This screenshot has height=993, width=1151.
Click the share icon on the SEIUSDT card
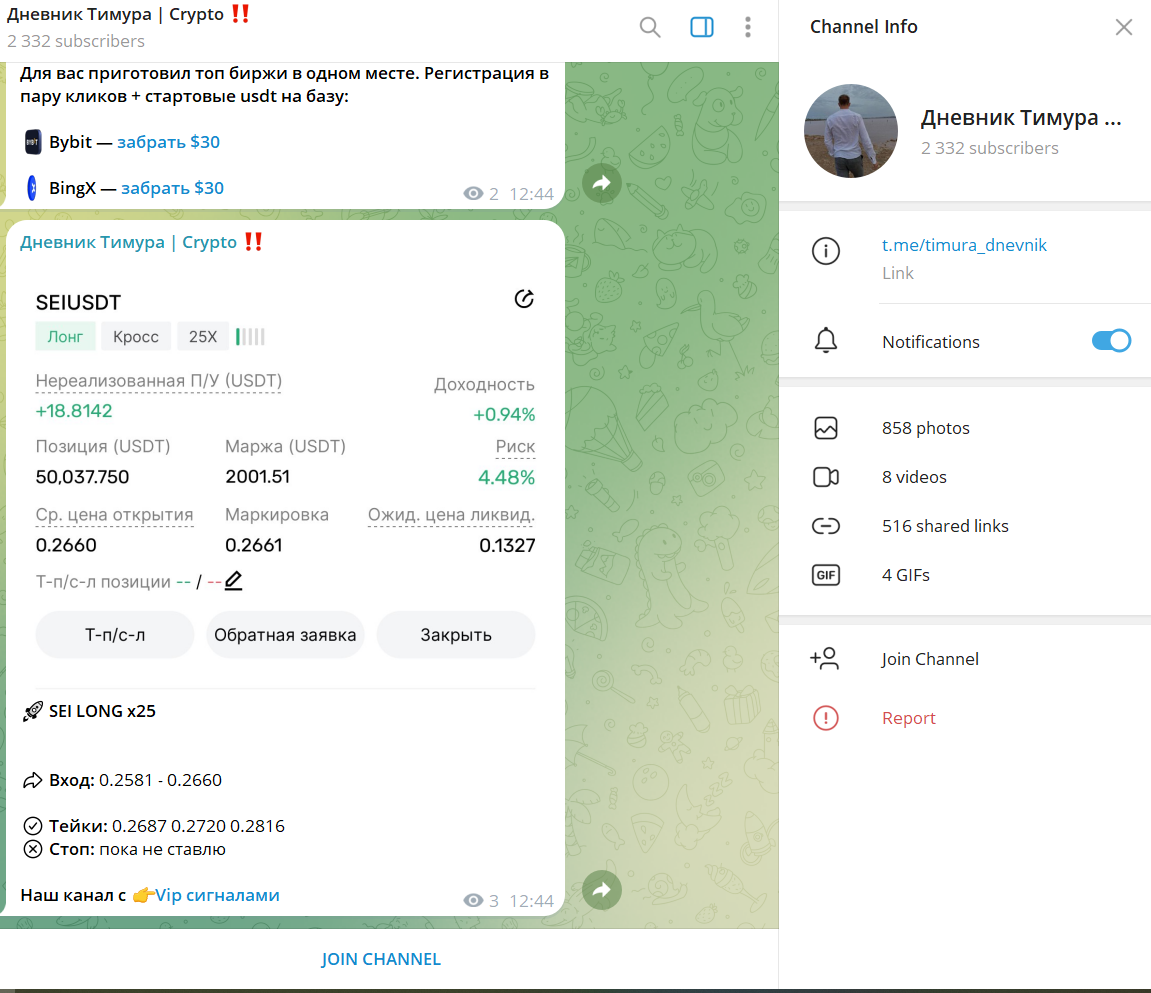click(523, 299)
